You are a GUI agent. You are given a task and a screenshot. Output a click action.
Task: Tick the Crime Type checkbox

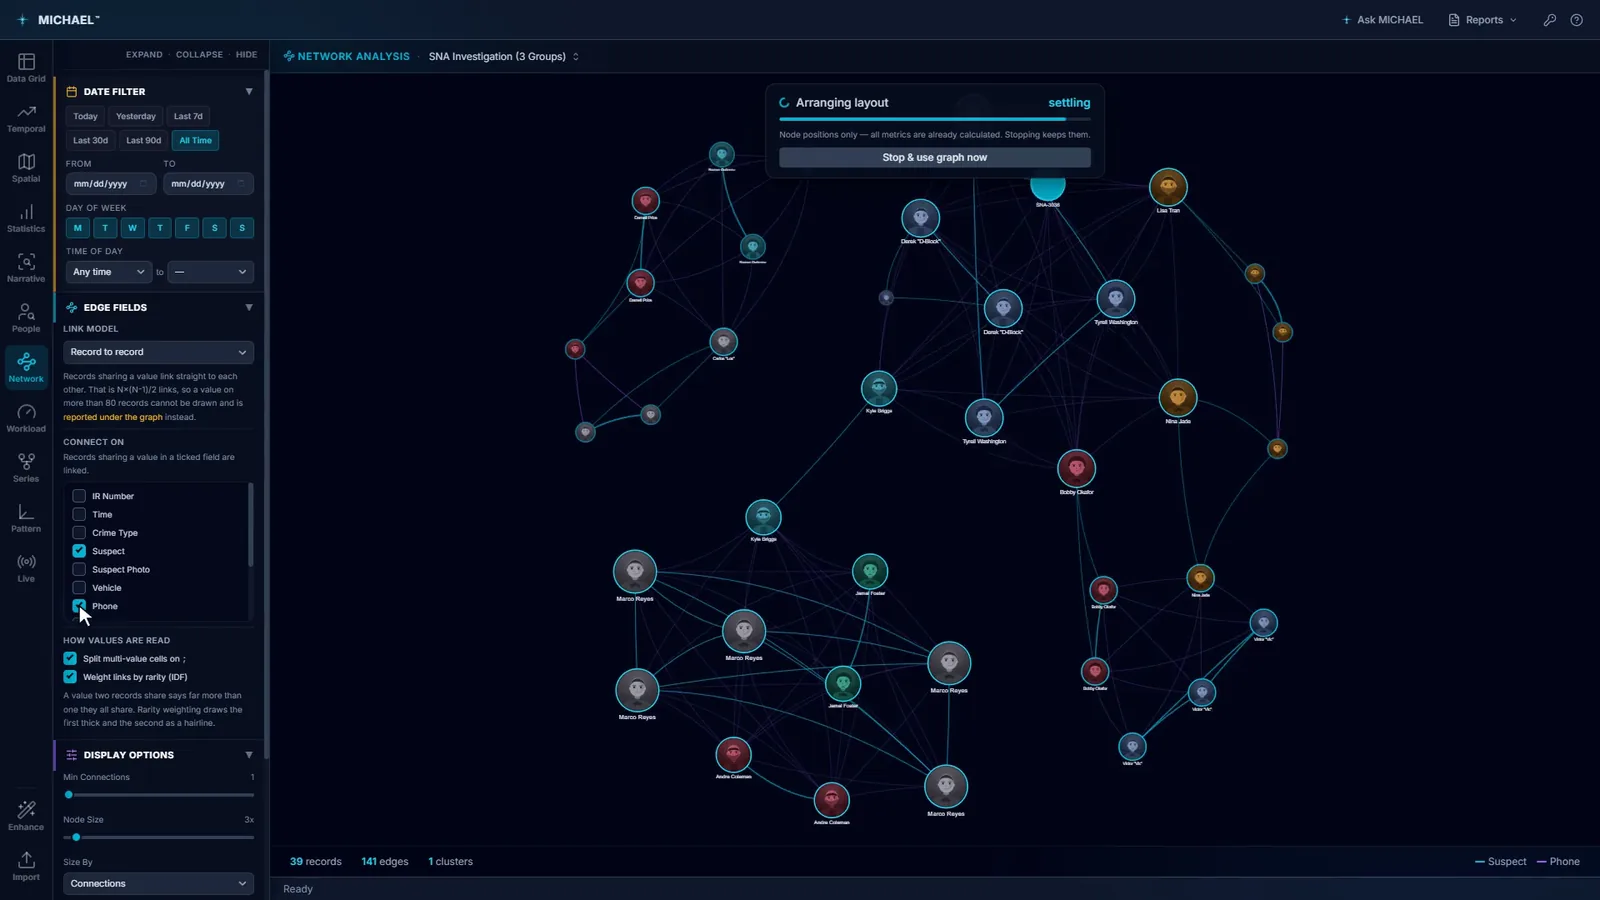pos(79,533)
